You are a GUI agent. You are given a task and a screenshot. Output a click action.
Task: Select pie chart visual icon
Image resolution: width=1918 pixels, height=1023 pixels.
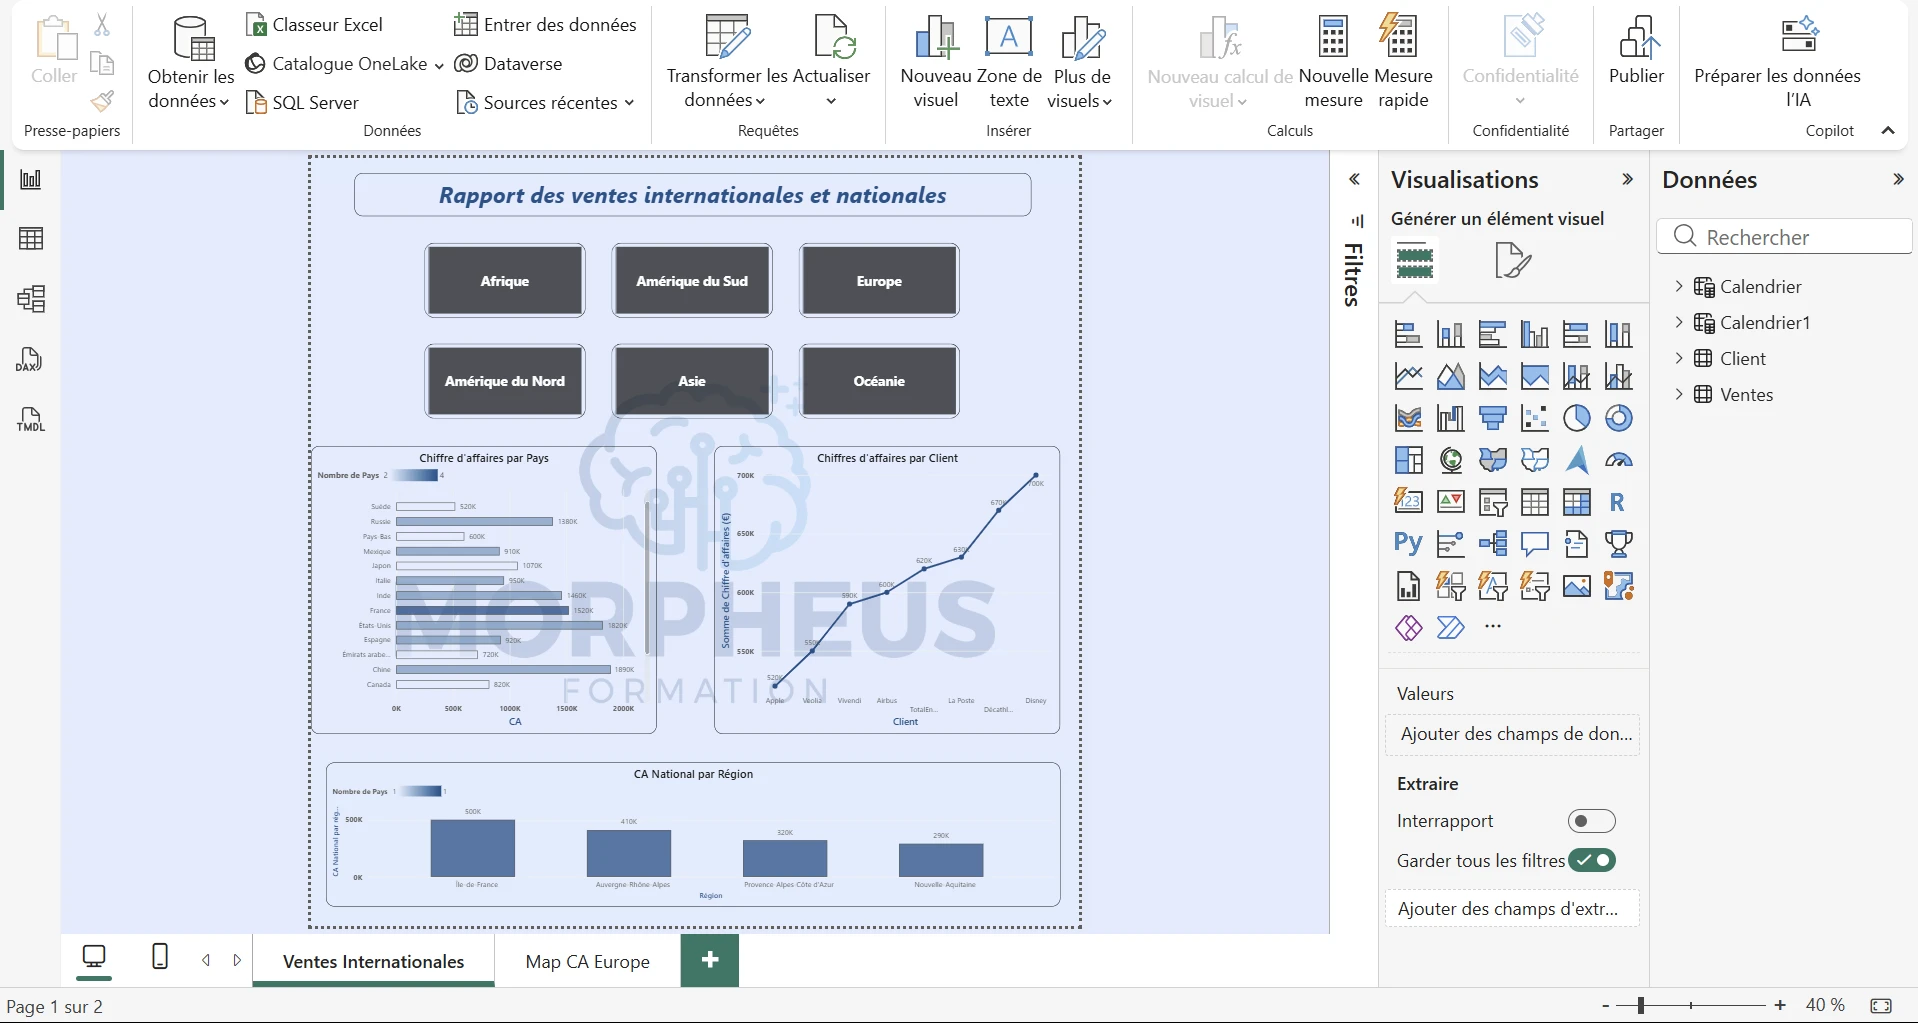click(1577, 418)
